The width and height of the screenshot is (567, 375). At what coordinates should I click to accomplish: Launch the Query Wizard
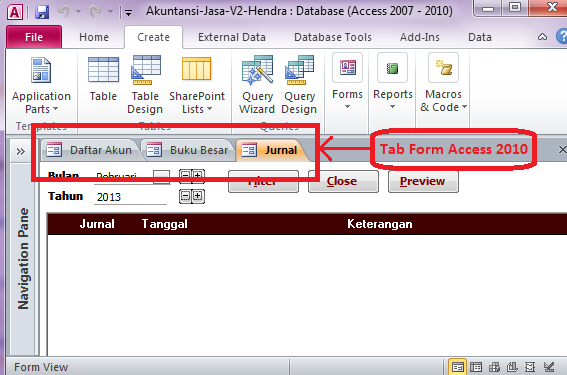click(257, 85)
